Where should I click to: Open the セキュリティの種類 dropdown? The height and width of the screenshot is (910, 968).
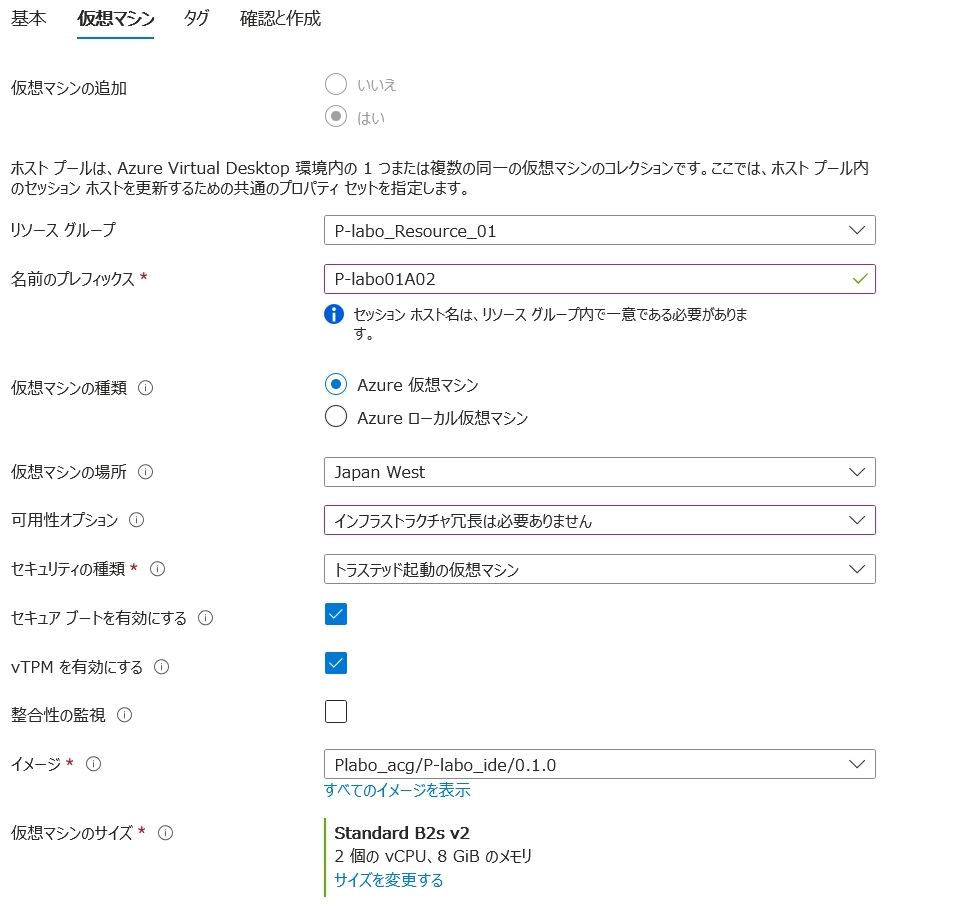[x=599, y=569]
